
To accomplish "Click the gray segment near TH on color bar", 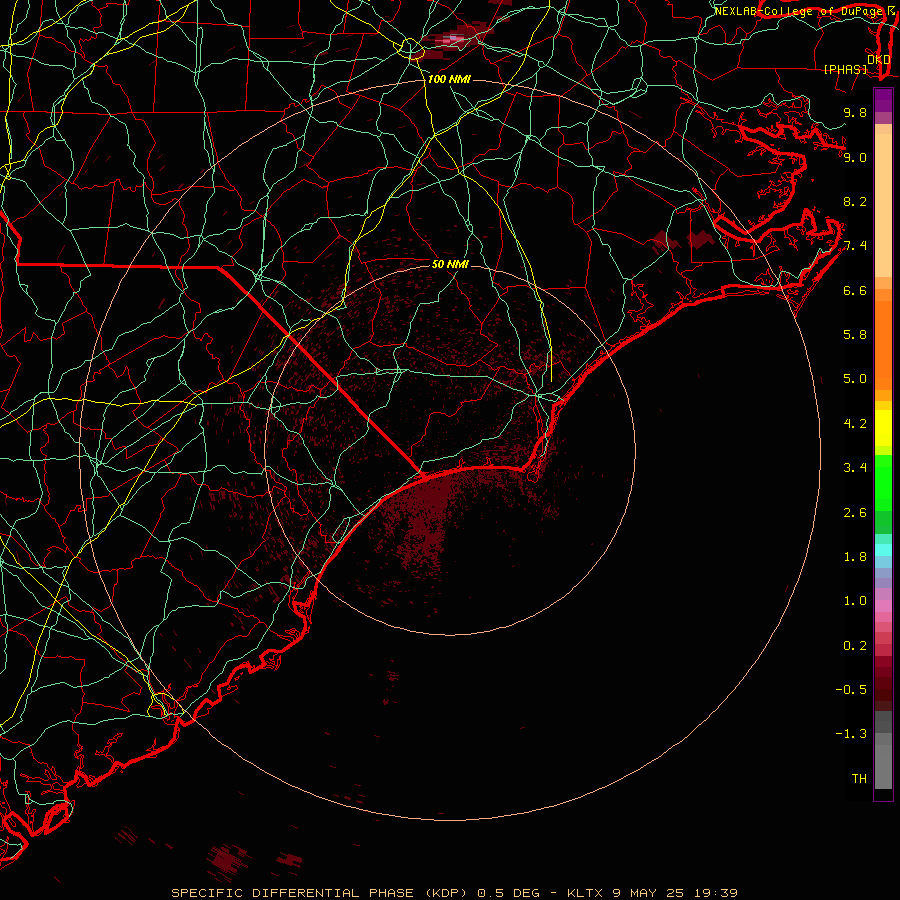I will click(883, 767).
